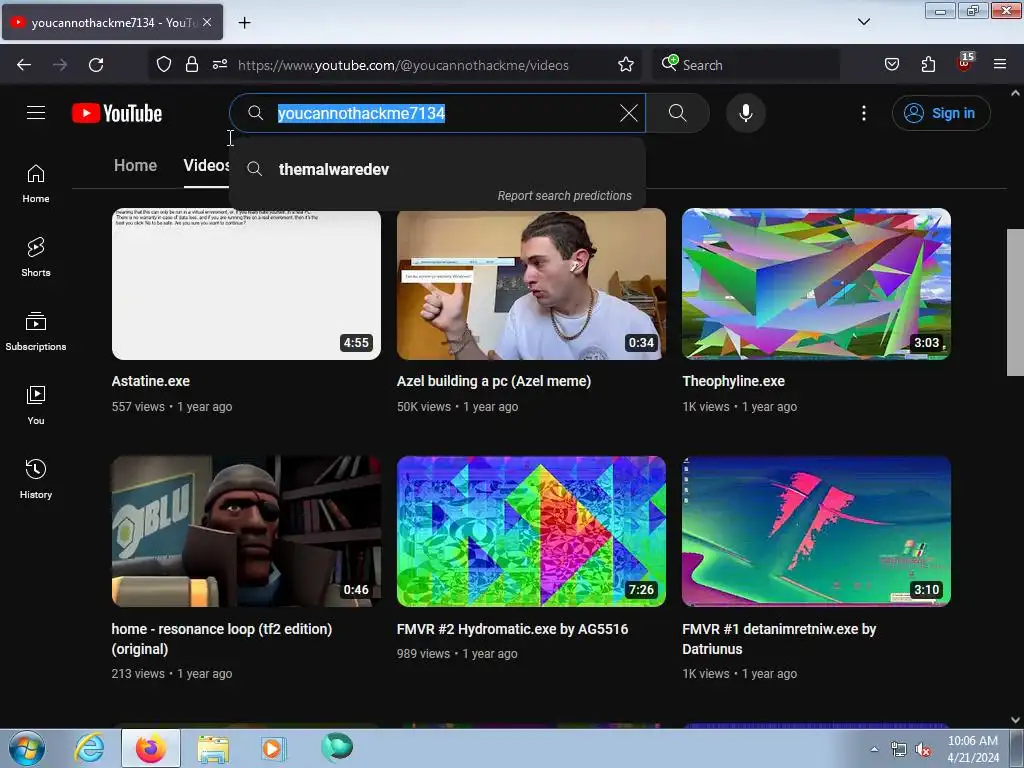Viewport: 1024px width, 768px height.
Task: Open site permissions icon in address bar
Action: (x=220, y=65)
